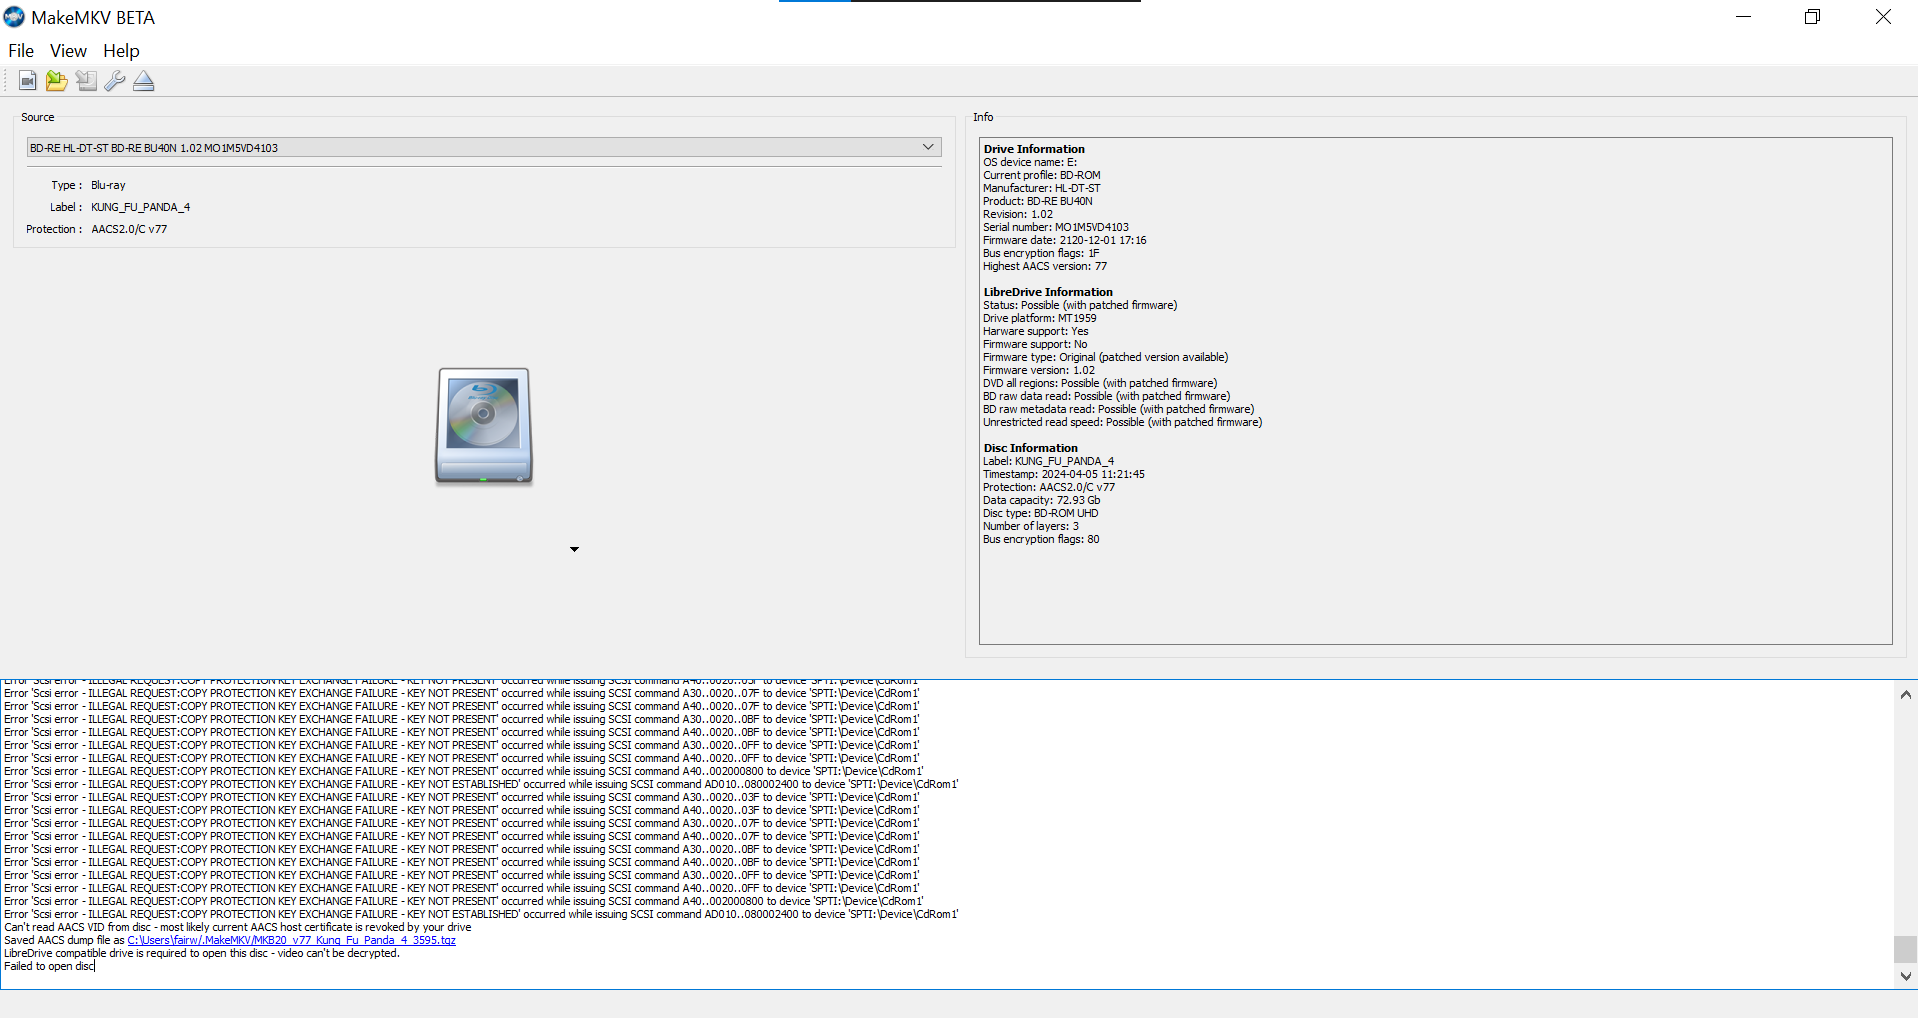The height and width of the screenshot is (1018, 1918).
Task: Minimize the MakeMKV window
Action: 1743,17
